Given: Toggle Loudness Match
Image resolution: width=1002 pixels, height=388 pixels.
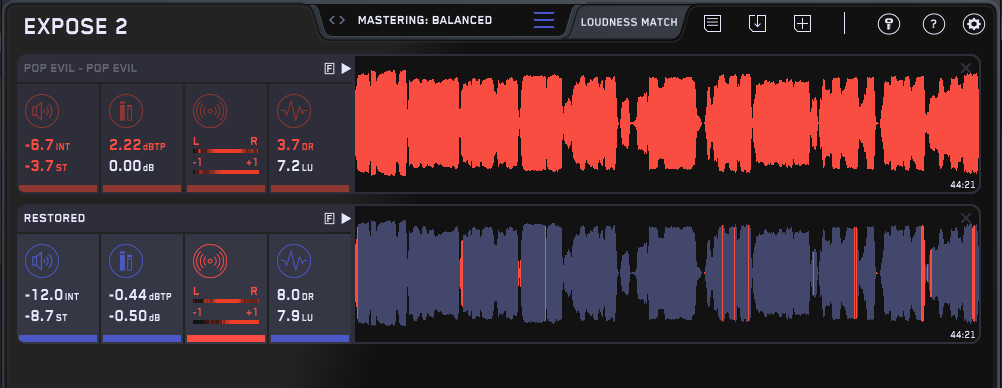Looking at the screenshot, I should point(629,22).
